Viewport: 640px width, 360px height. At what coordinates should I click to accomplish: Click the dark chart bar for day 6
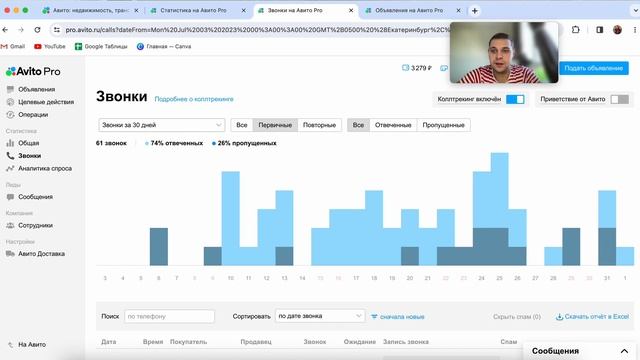(x=159, y=247)
